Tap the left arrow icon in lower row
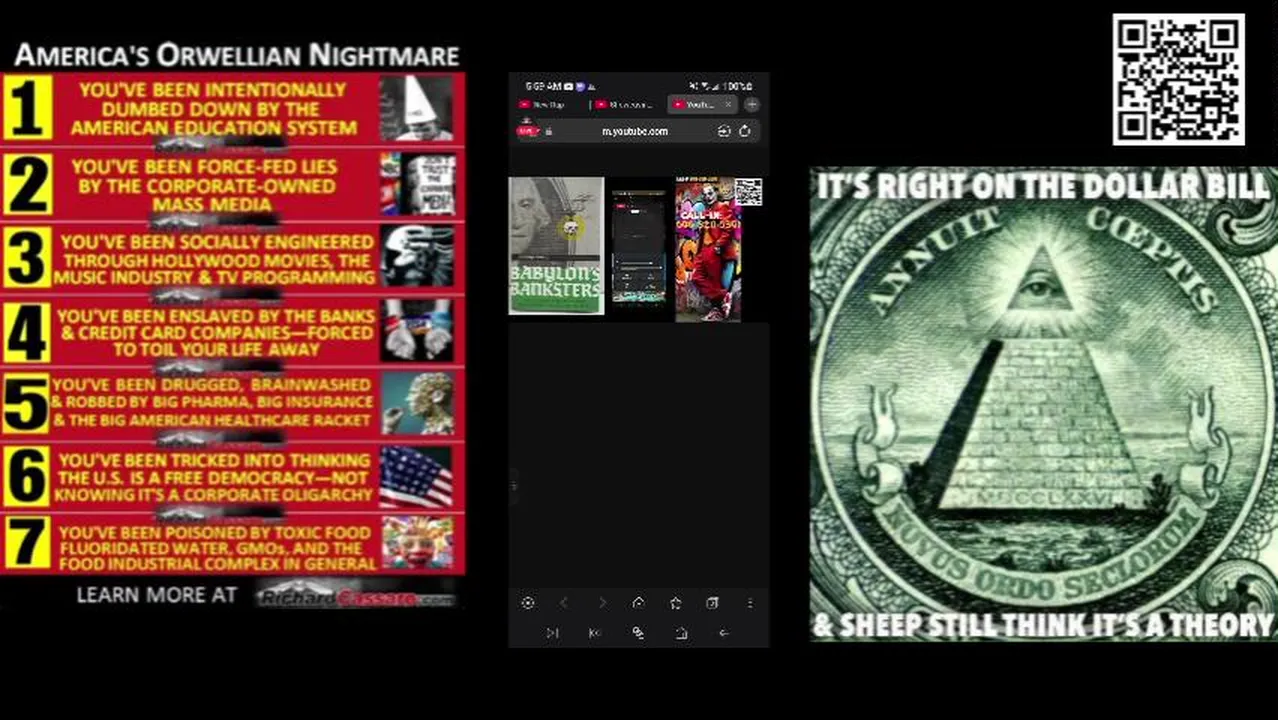 tap(724, 633)
